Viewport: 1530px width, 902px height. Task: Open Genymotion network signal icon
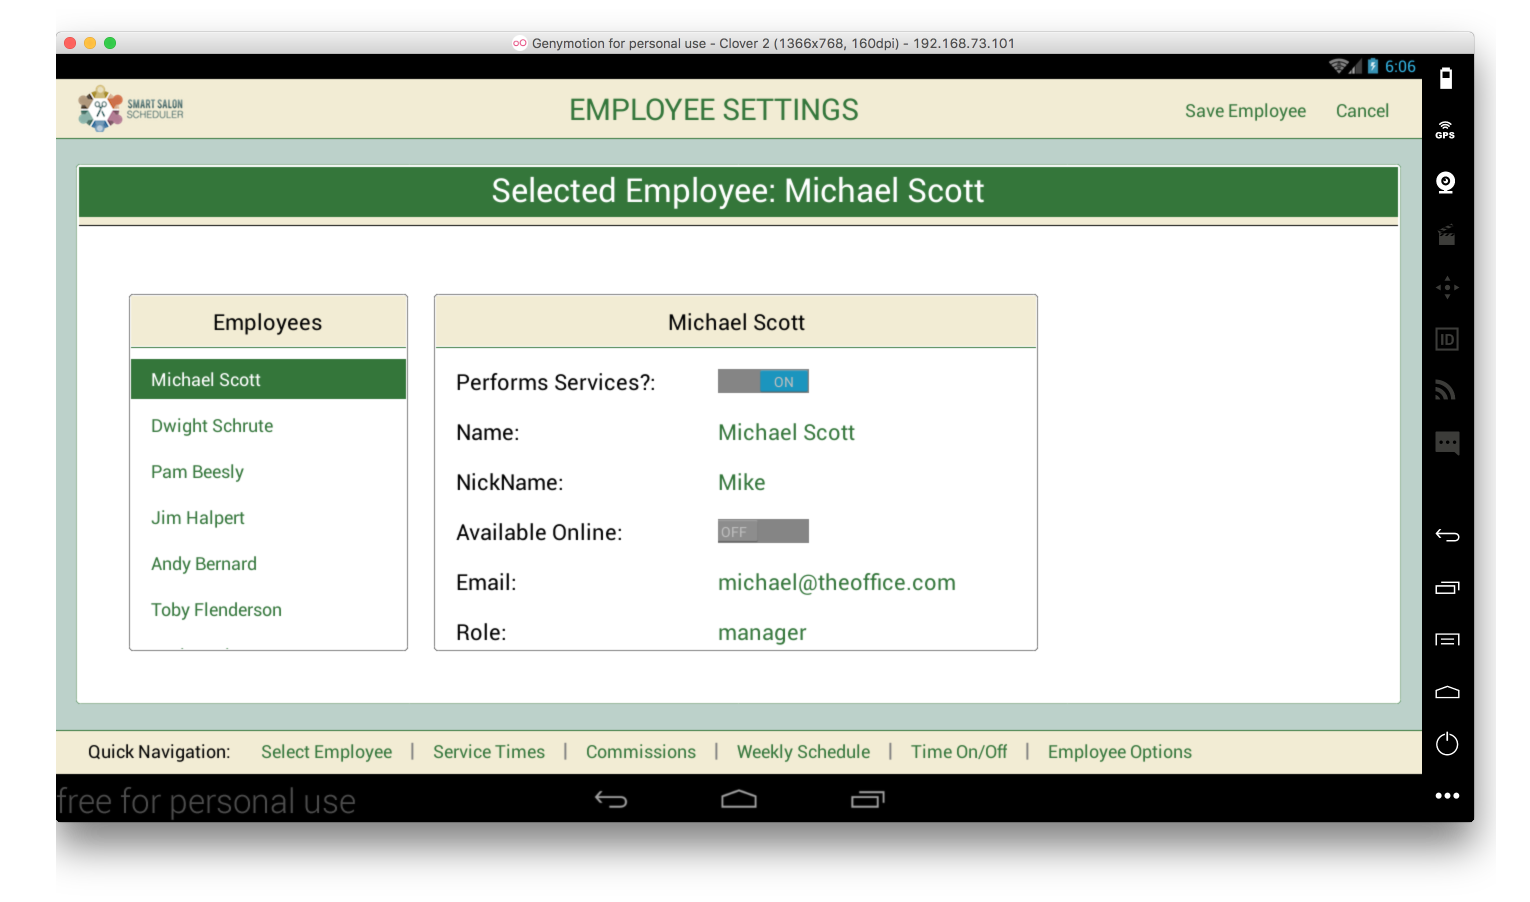point(1446,390)
